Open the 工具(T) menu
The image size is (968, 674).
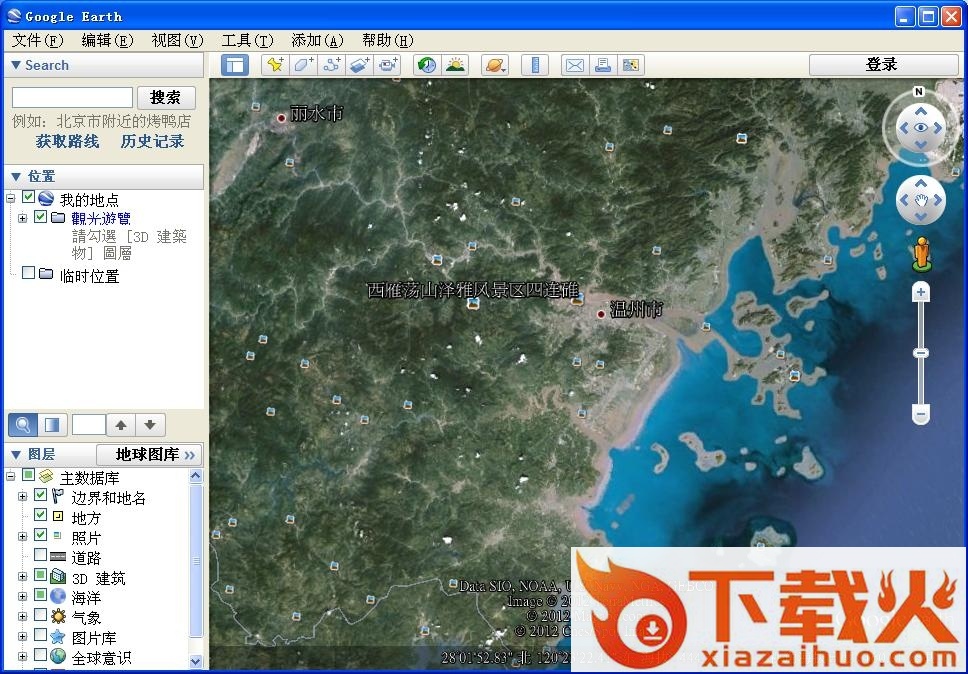247,40
